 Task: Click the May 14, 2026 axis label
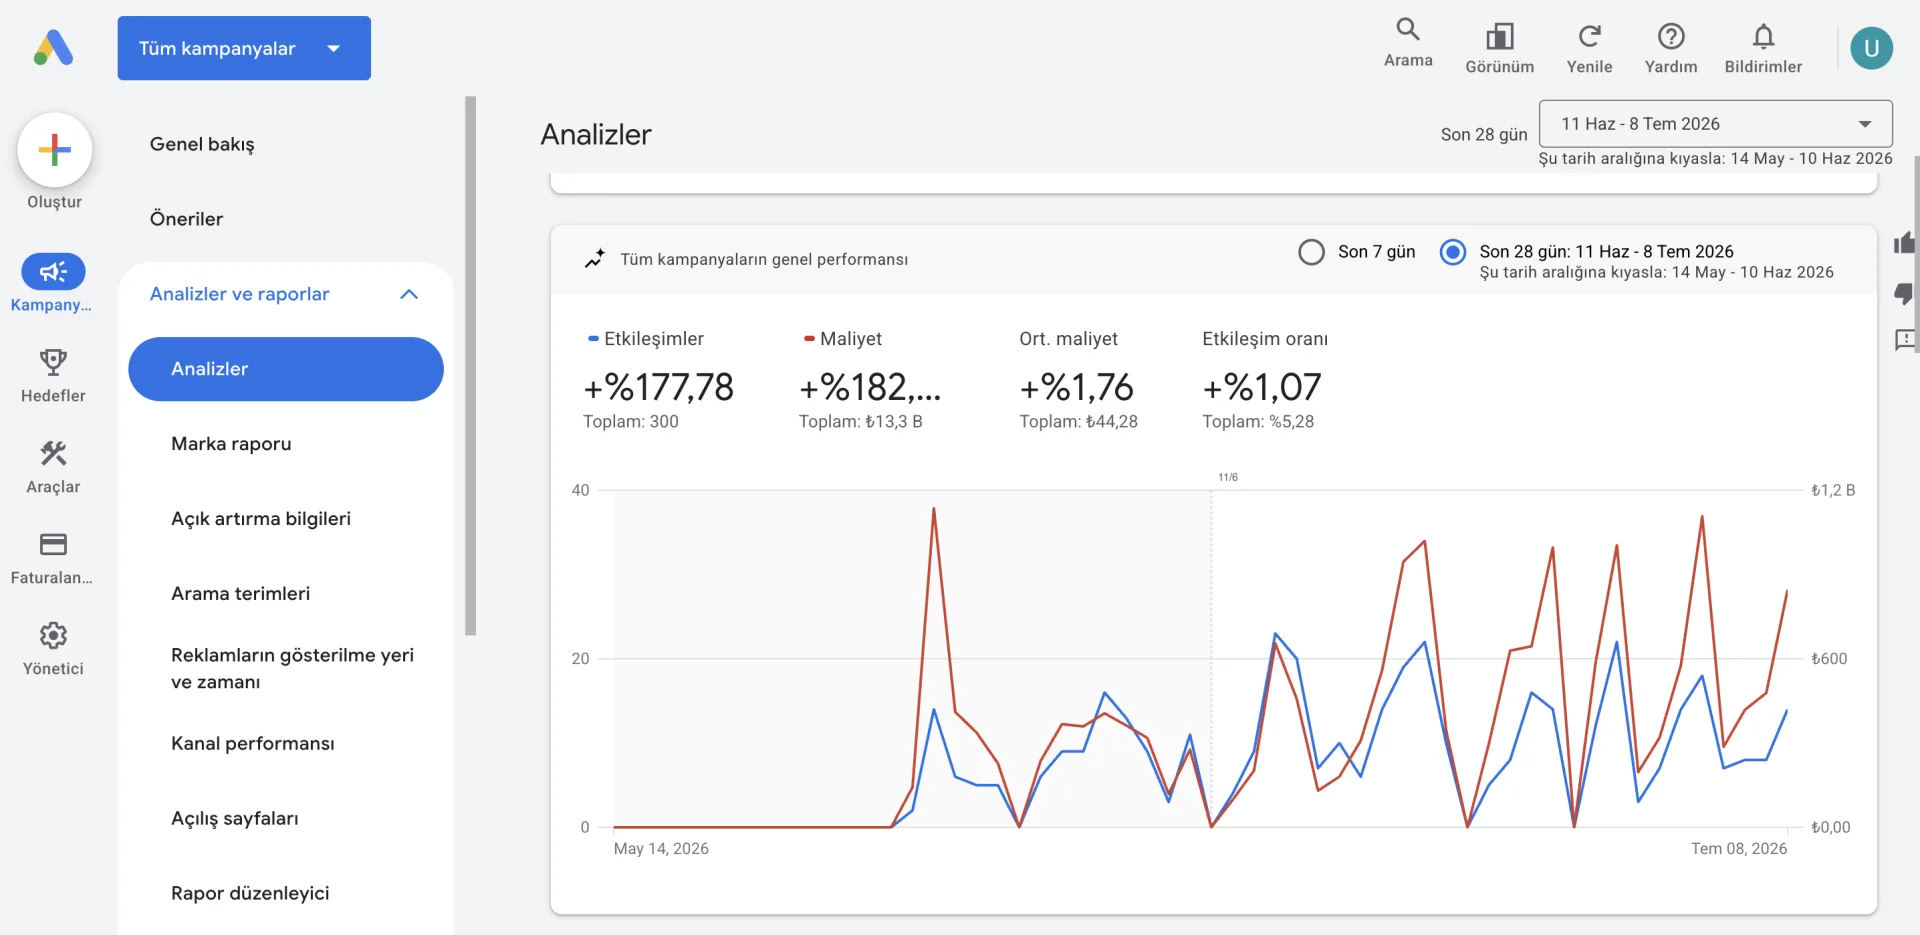point(661,849)
